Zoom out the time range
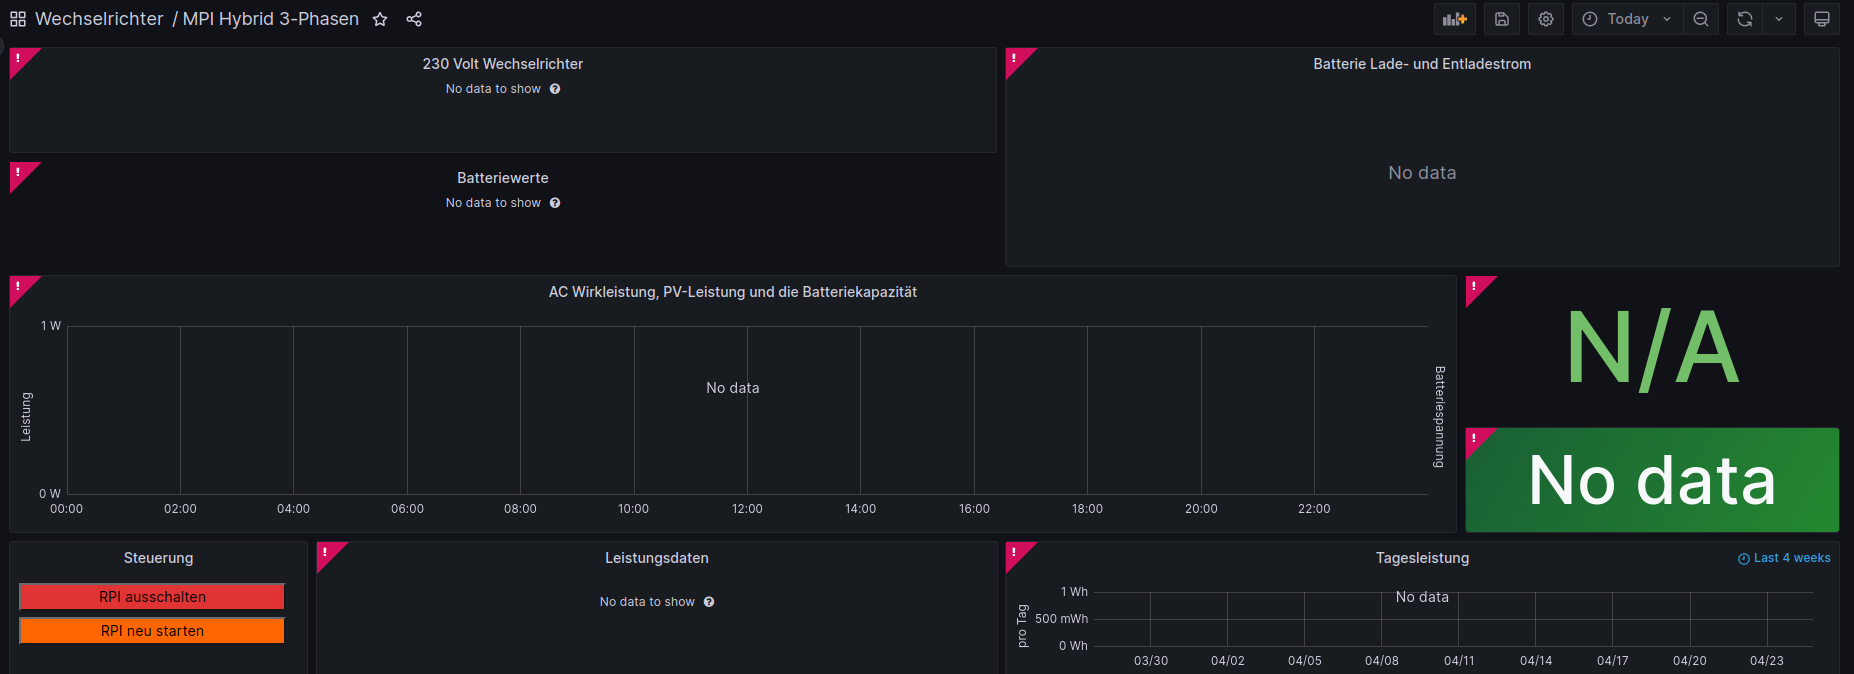This screenshot has width=1854, height=674. pyautogui.click(x=1700, y=19)
